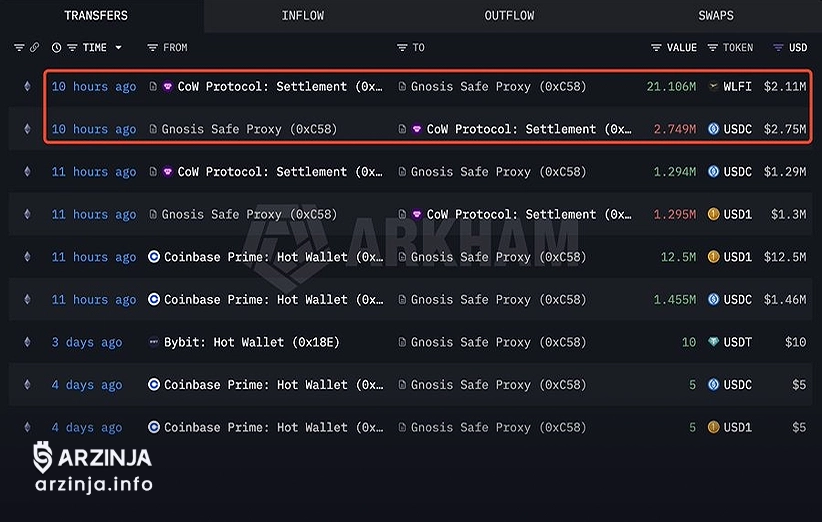
Task: Open the TO column filter
Action: [402, 47]
